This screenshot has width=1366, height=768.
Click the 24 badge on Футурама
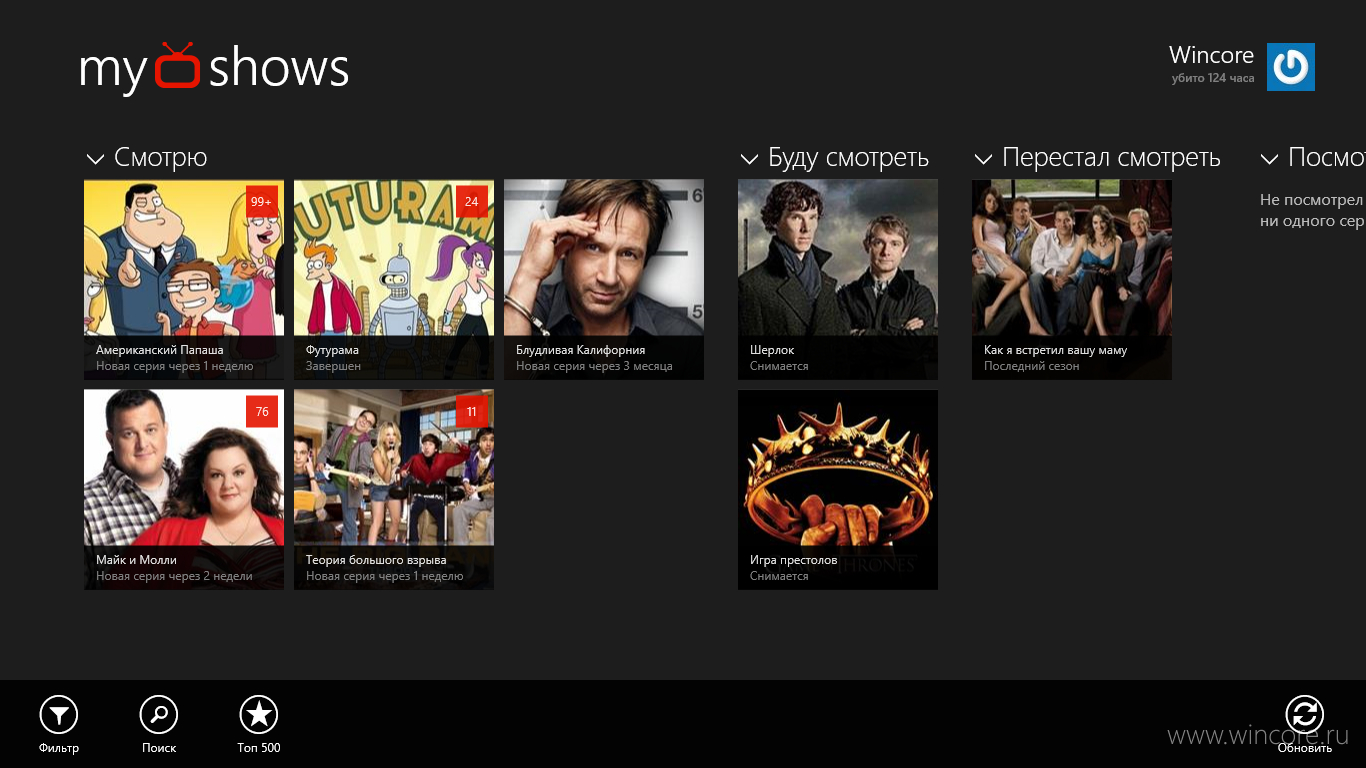pos(472,201)
